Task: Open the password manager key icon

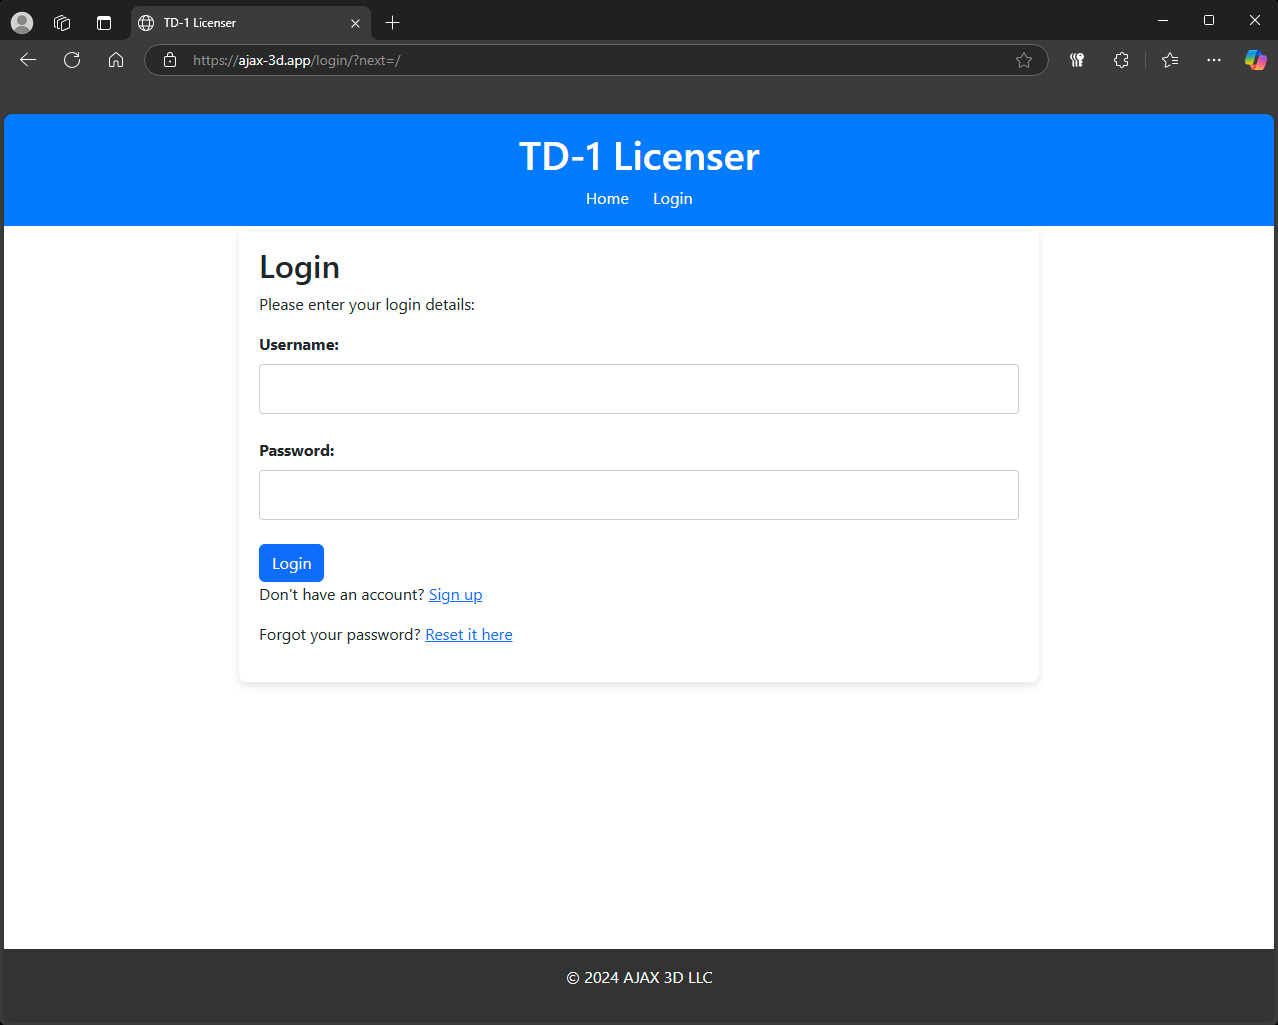Action: pos(1076,60)
